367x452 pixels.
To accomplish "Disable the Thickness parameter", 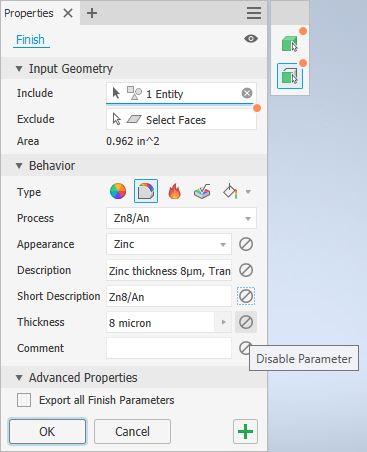I will click(246, 322).
